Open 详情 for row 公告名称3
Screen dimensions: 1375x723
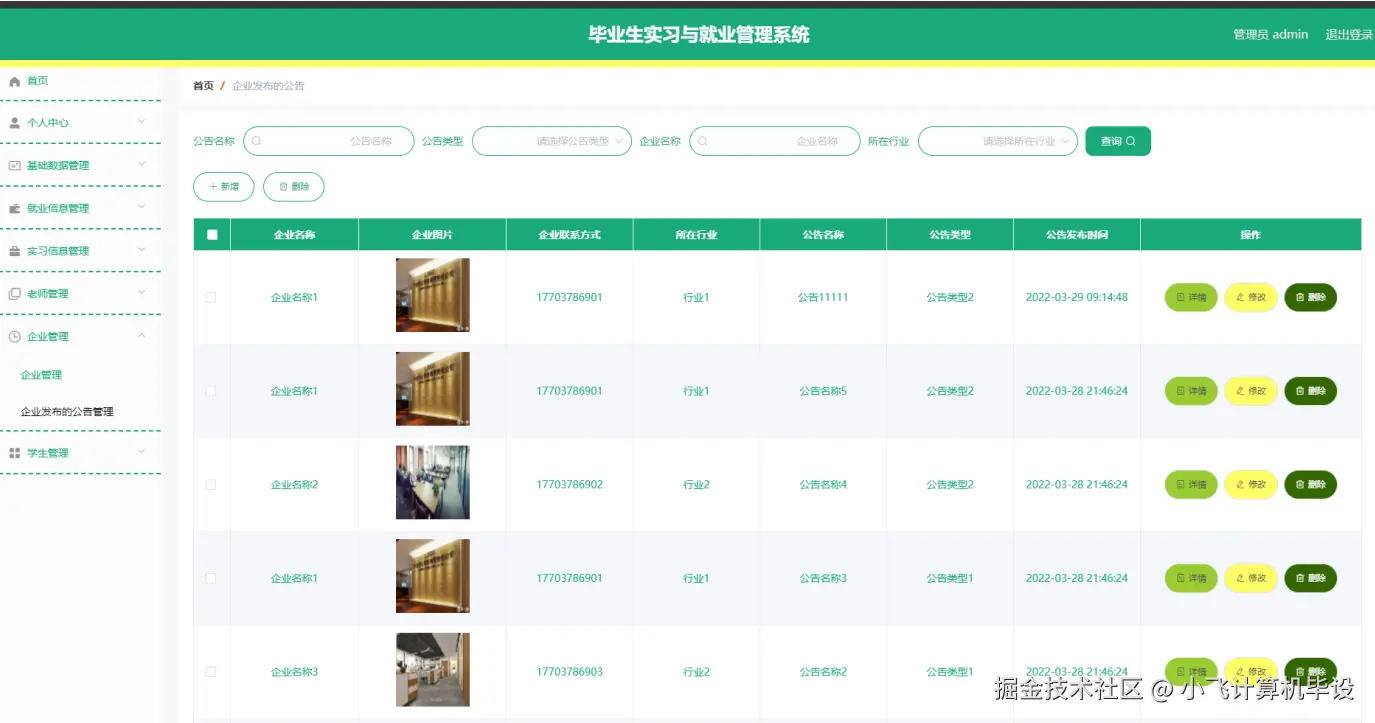[x=1191, y=578]
